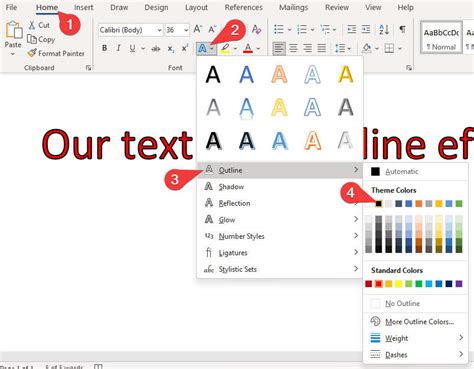This screenshot has height=369, width=474.
Task: Toggle Show/Hide paragraph marks
Action: coord(403,29)
